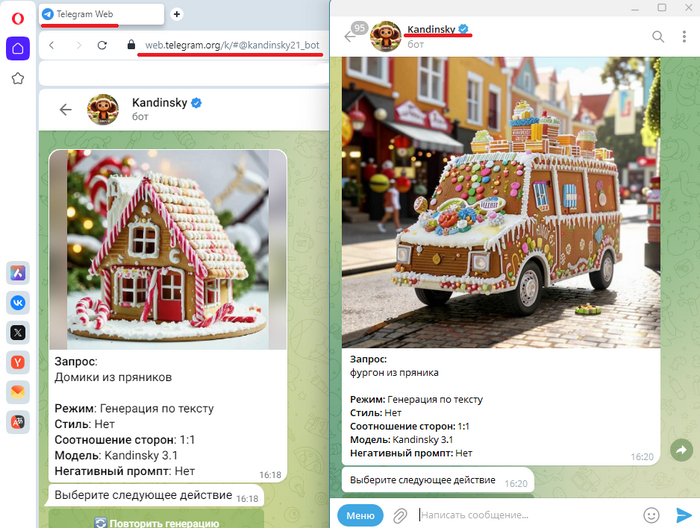
Task: Forward the gingerbread van message
Action: point(681,450)
